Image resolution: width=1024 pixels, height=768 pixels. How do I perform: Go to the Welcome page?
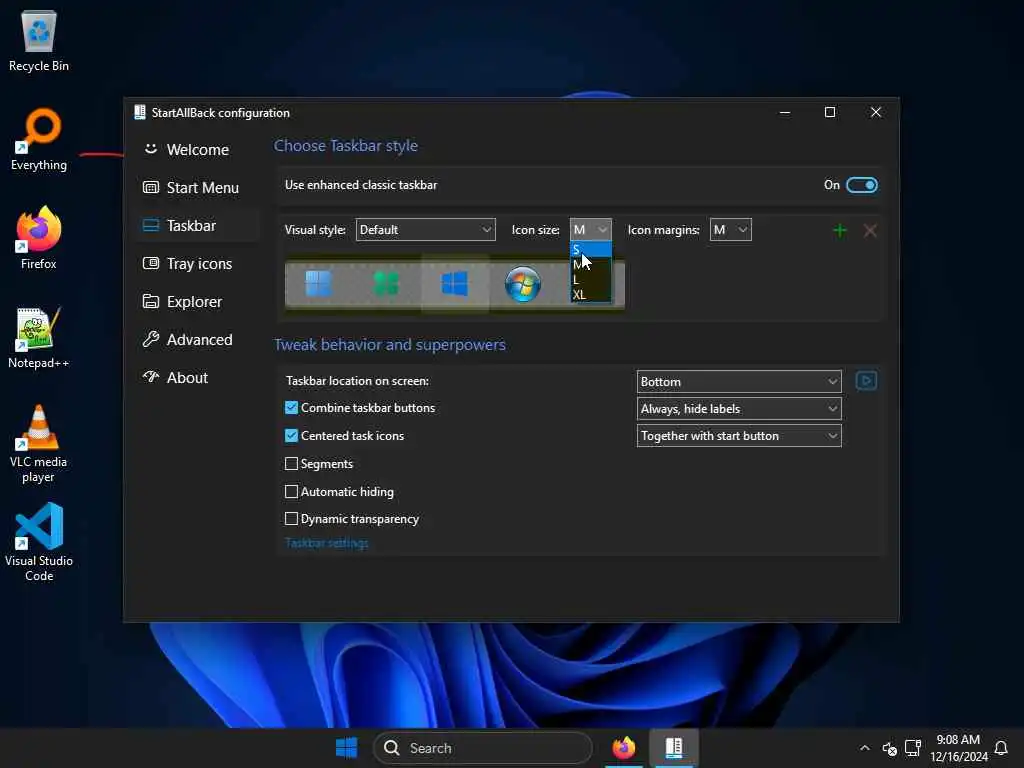click(198, 150)
